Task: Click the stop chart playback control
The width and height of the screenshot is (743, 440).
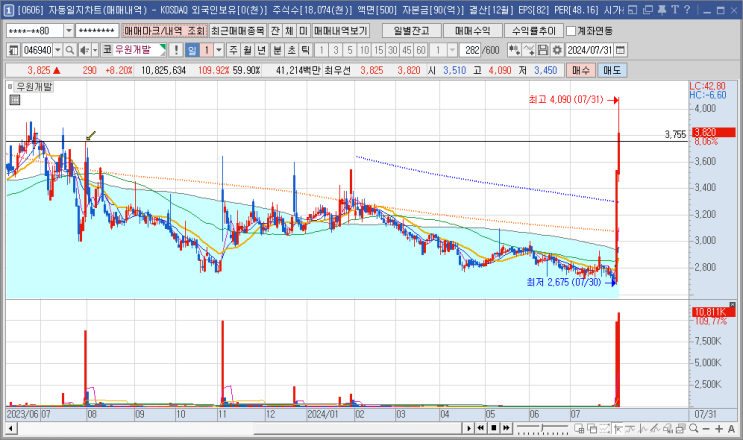Action: click(x=493, y=428)
